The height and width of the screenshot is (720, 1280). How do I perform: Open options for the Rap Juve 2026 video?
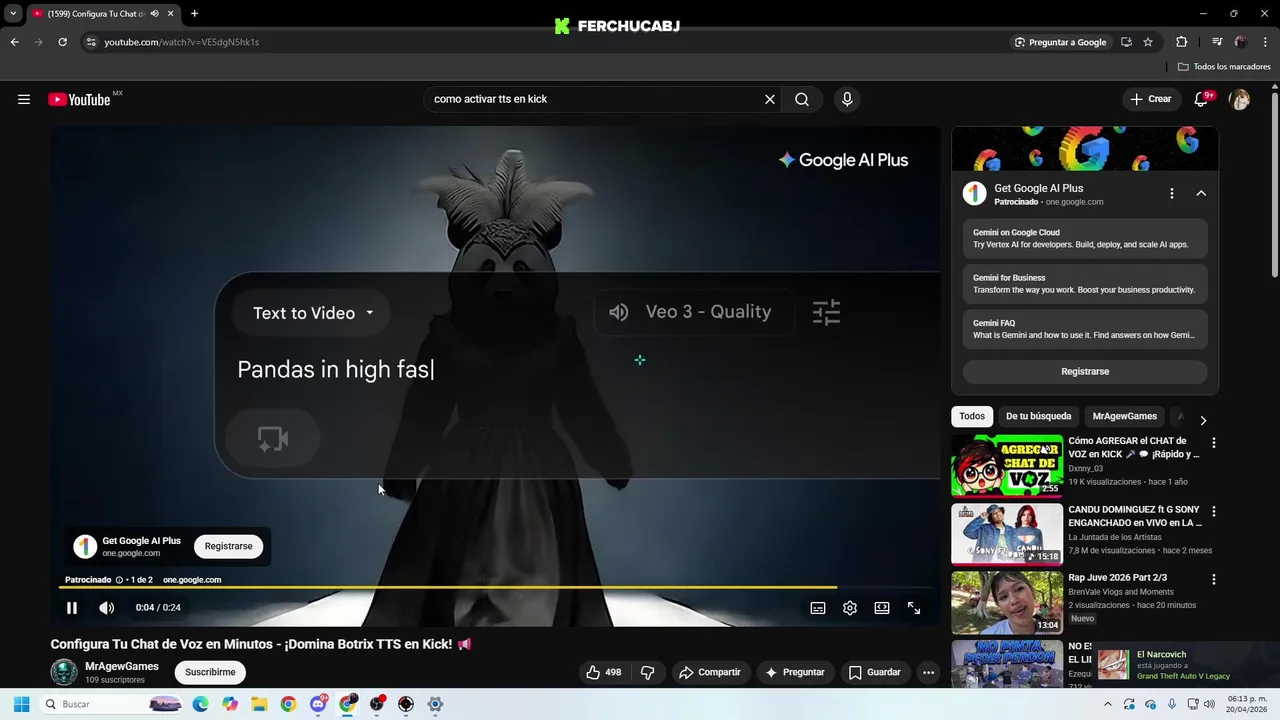pos(1214,579)
